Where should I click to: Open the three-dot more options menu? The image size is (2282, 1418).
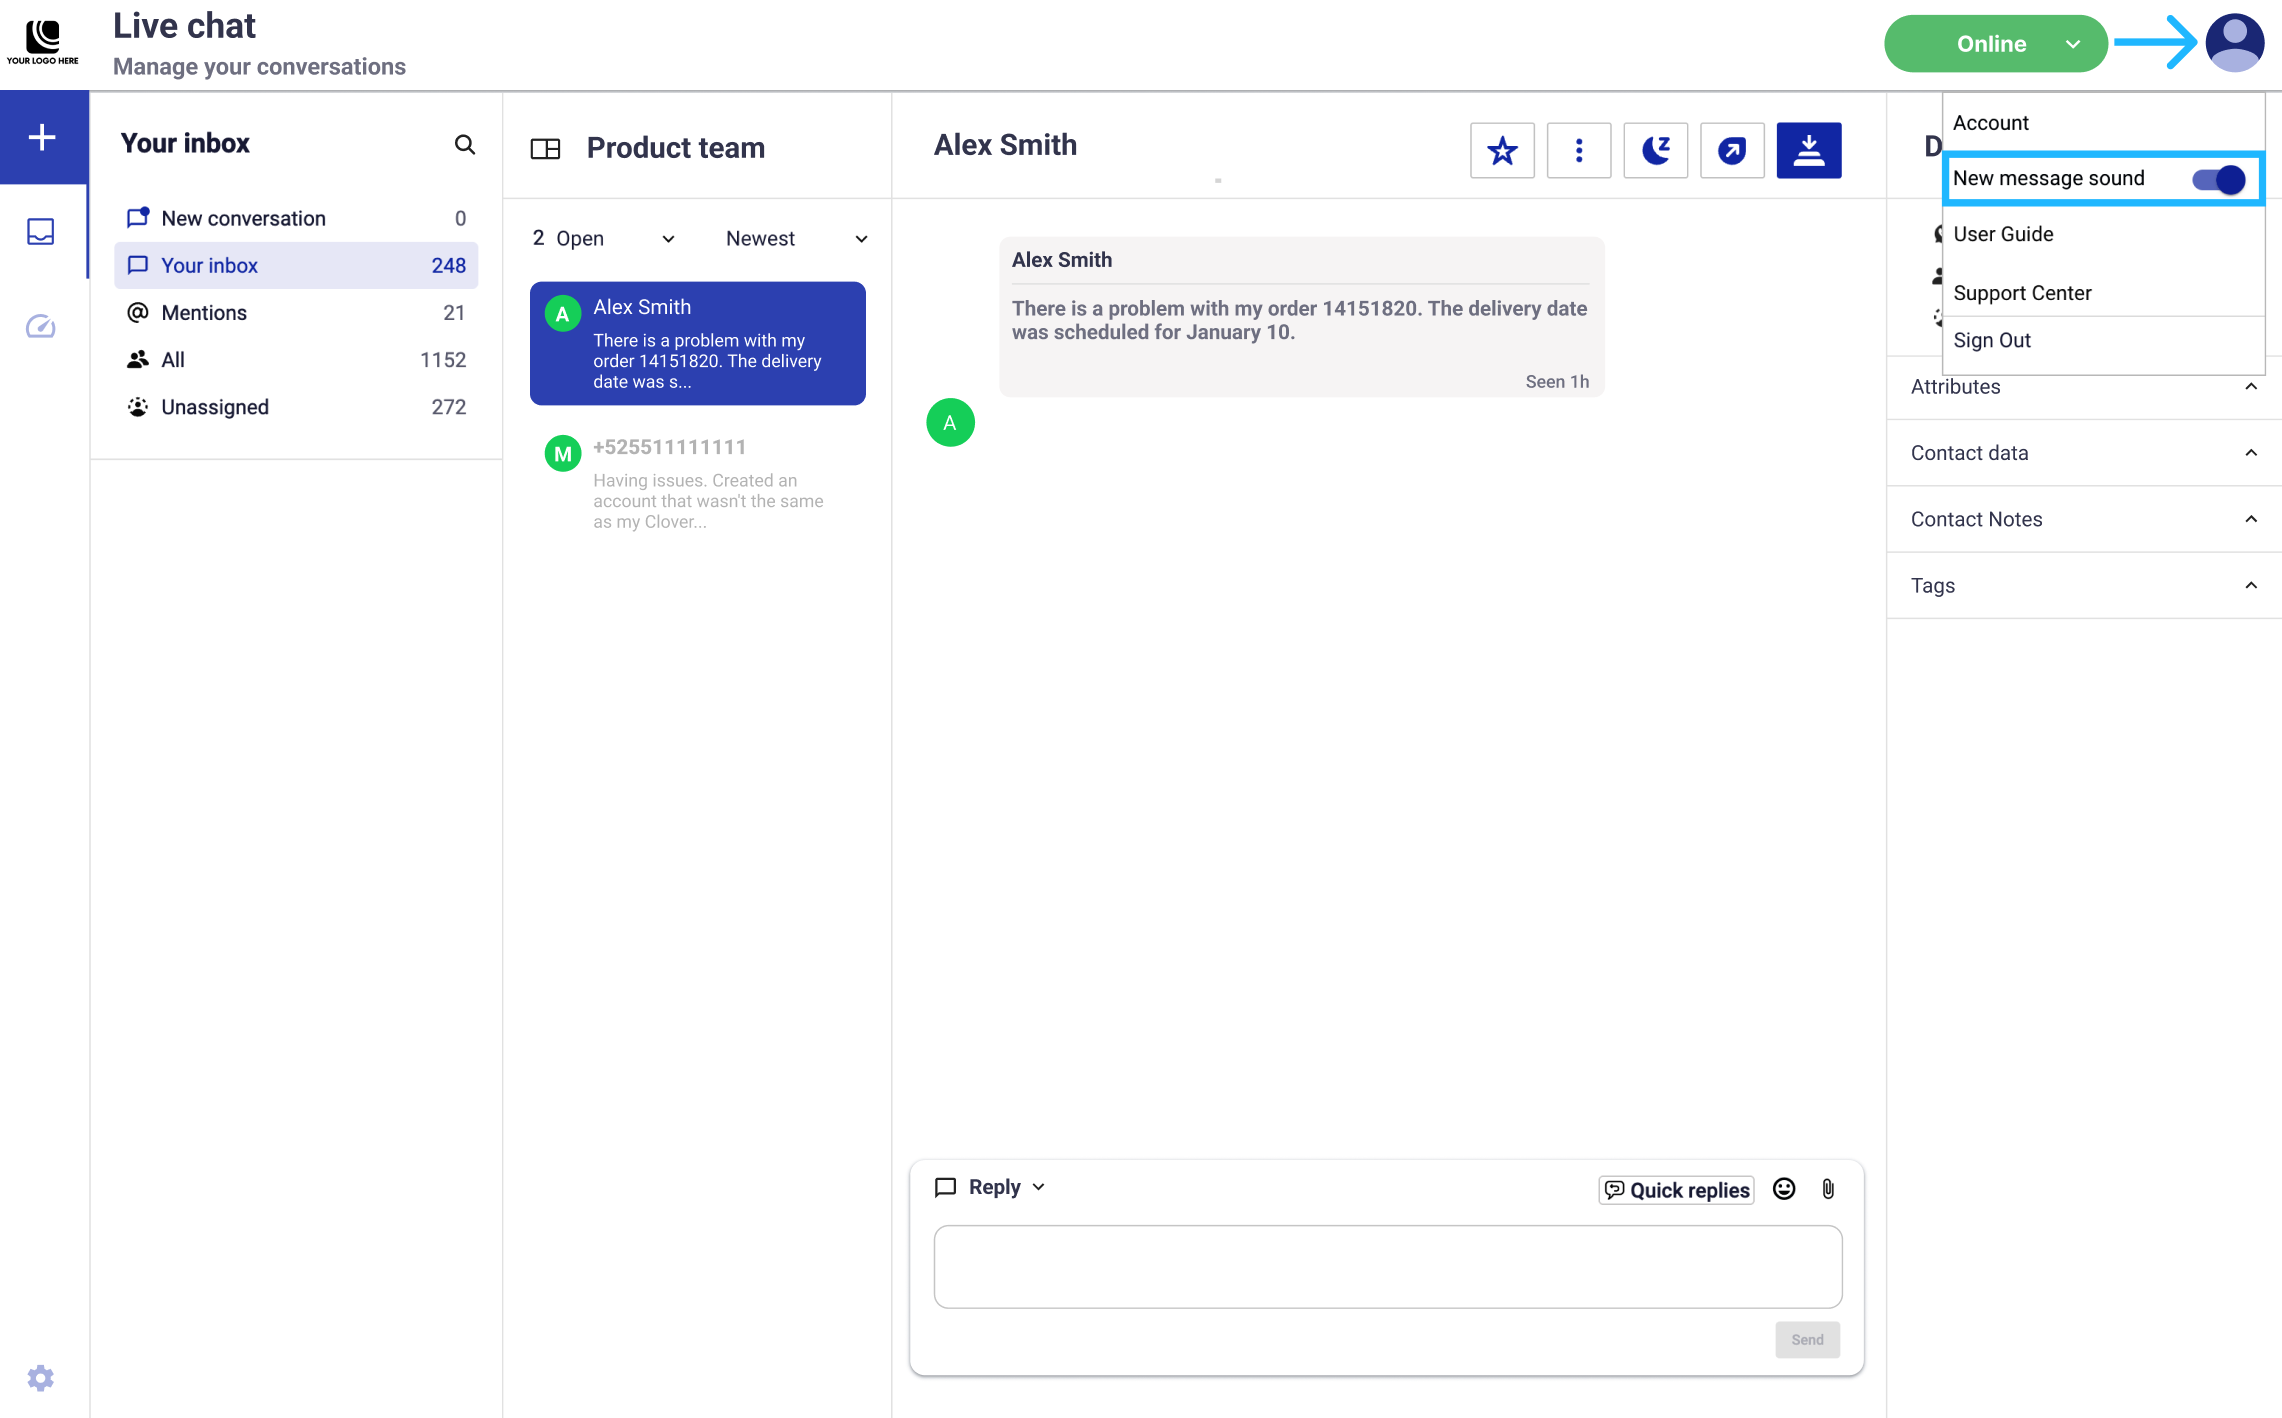coord(1578,151)
